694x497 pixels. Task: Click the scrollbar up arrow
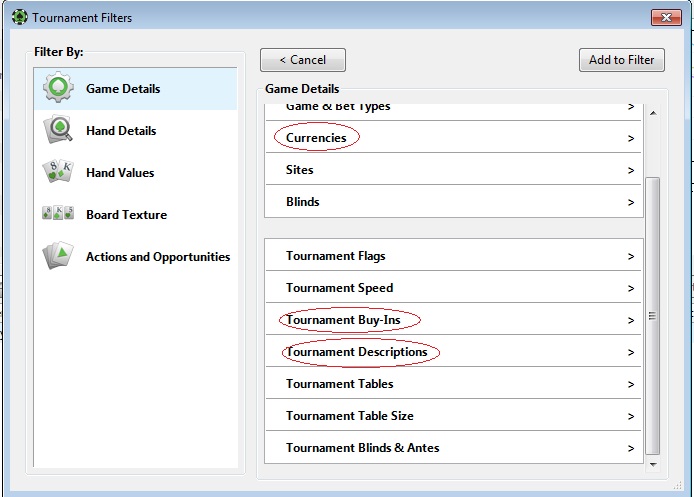click(653, 113)
